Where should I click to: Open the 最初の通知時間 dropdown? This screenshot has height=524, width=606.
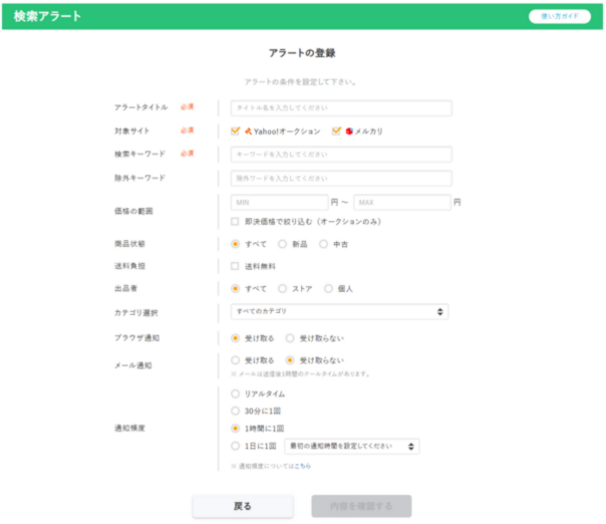[352, 446]
